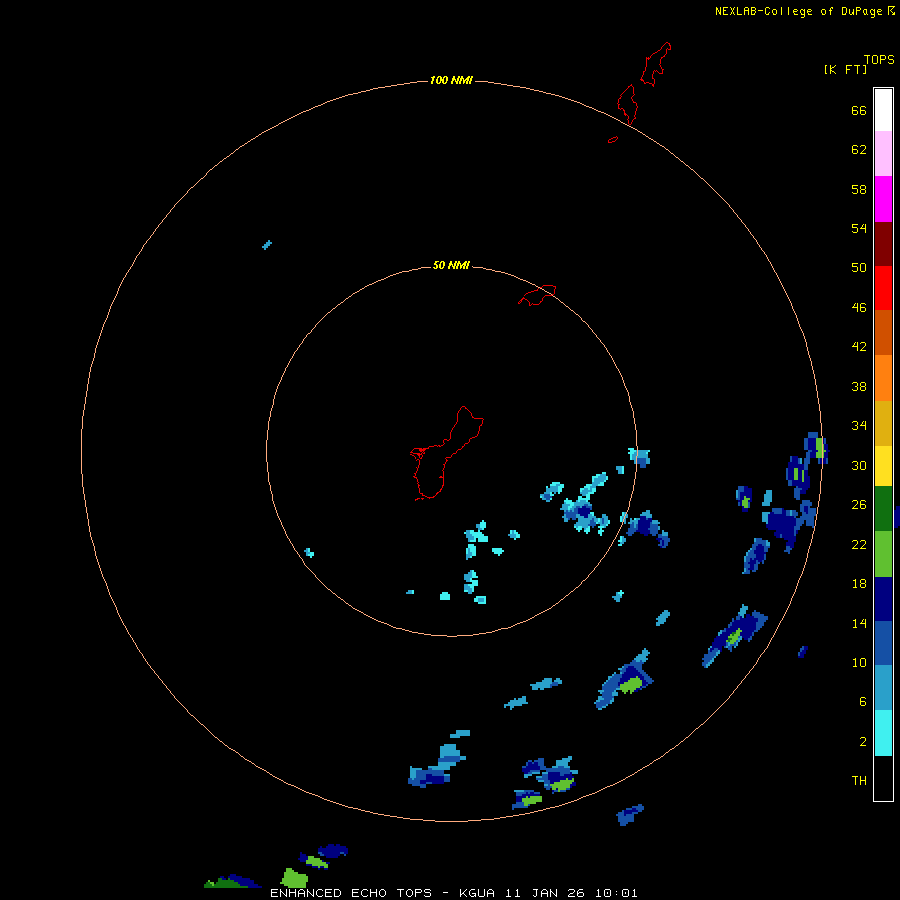Click "ENHANCED ECHO TOPS" in the footer
Viewport: 900px width, 900px height.
click(351, 893)
